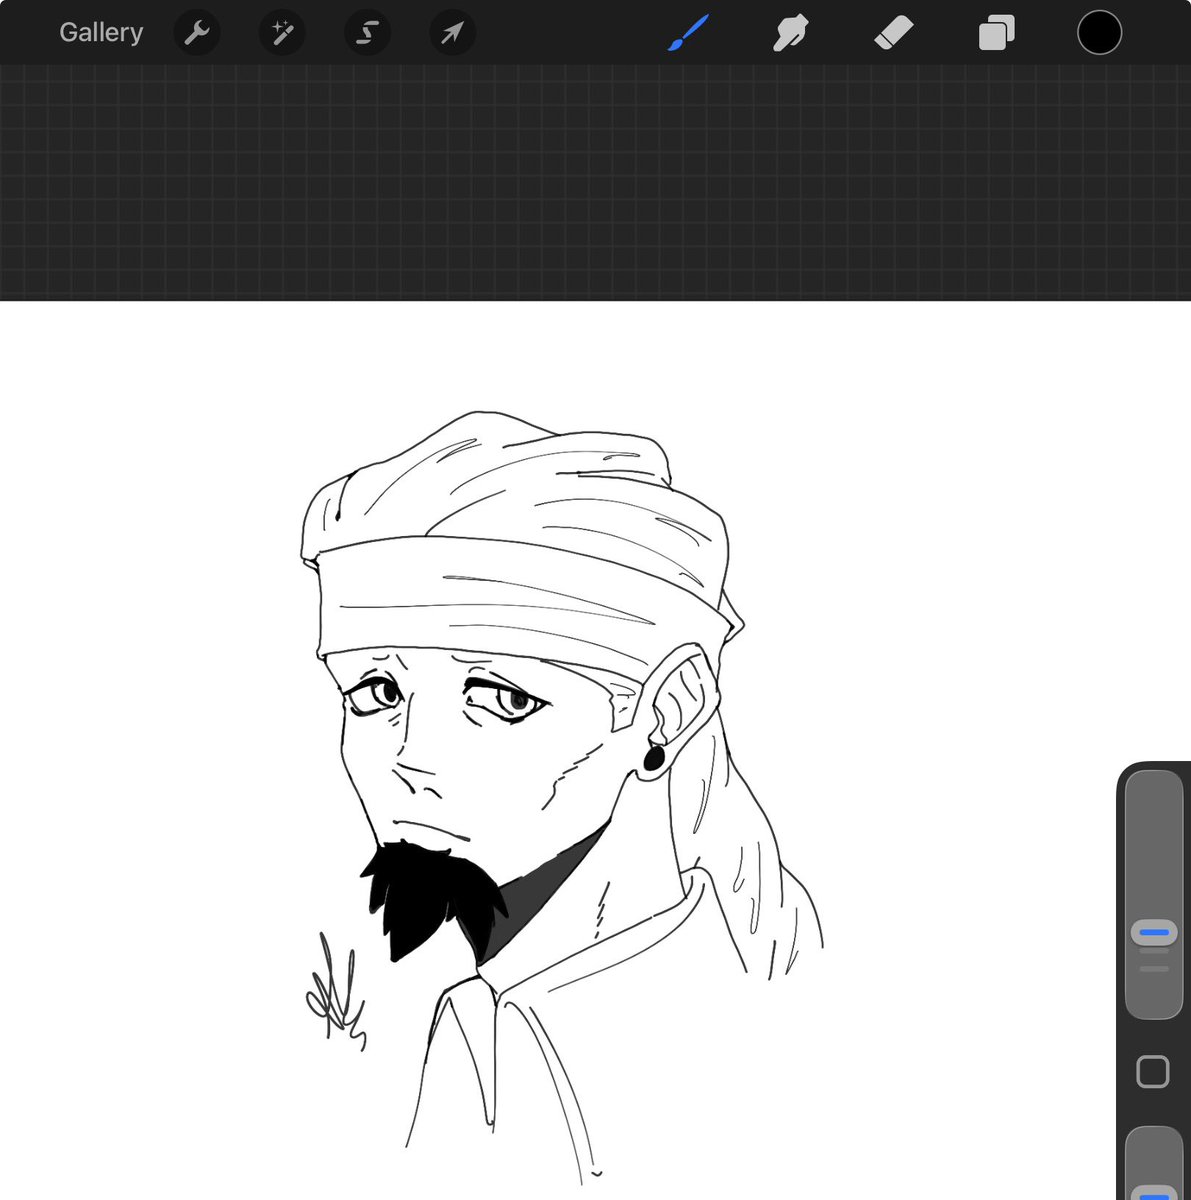Open the Layers panel
Image resolution: width=1191 pixels, height=1200 pixels.
[996, 33]
